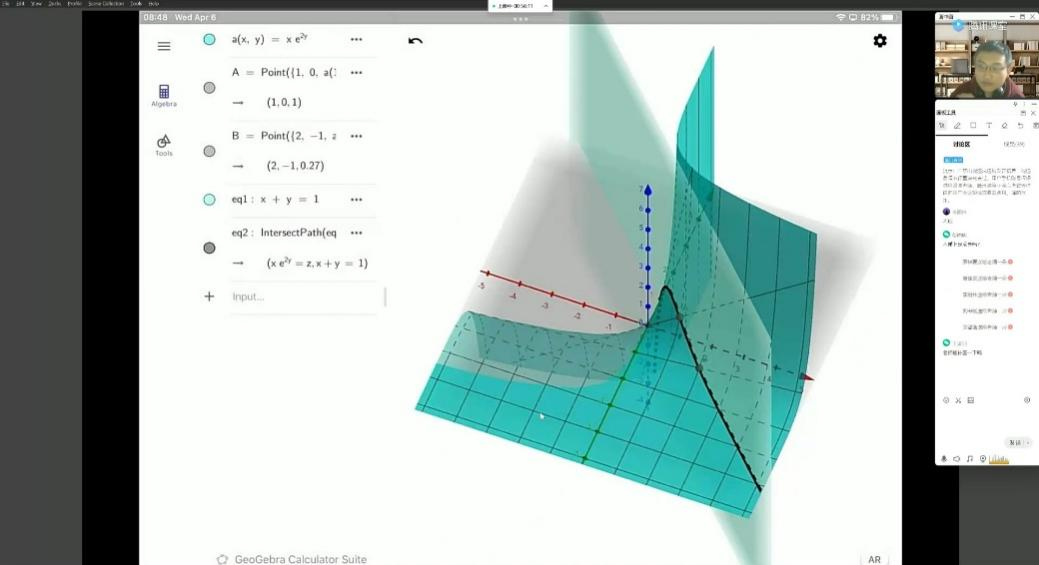Toggle visibility of function a(x, y)
The image size is (1039, 565).
pos(209,40)
